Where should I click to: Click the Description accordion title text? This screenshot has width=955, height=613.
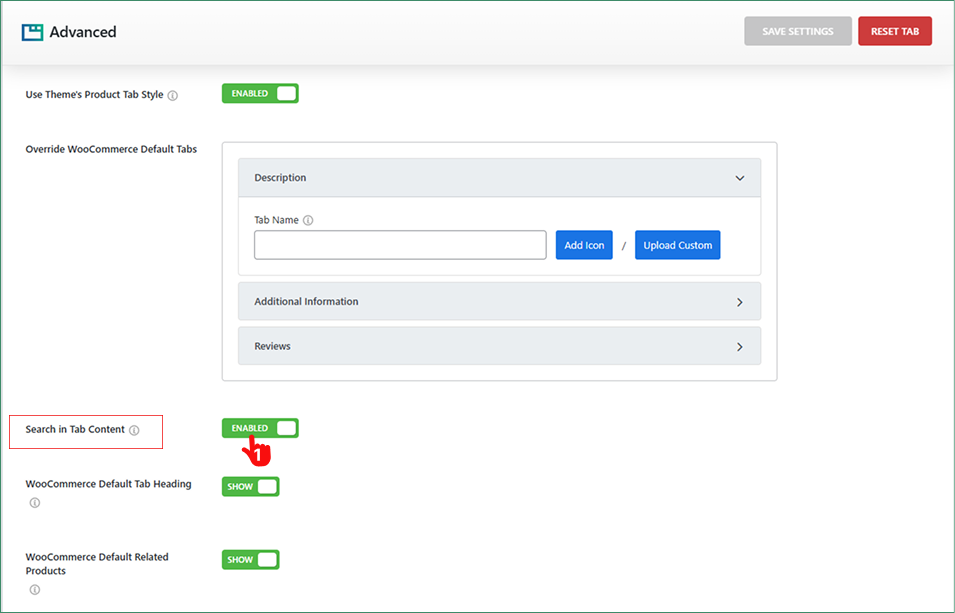tap(280, 178)
